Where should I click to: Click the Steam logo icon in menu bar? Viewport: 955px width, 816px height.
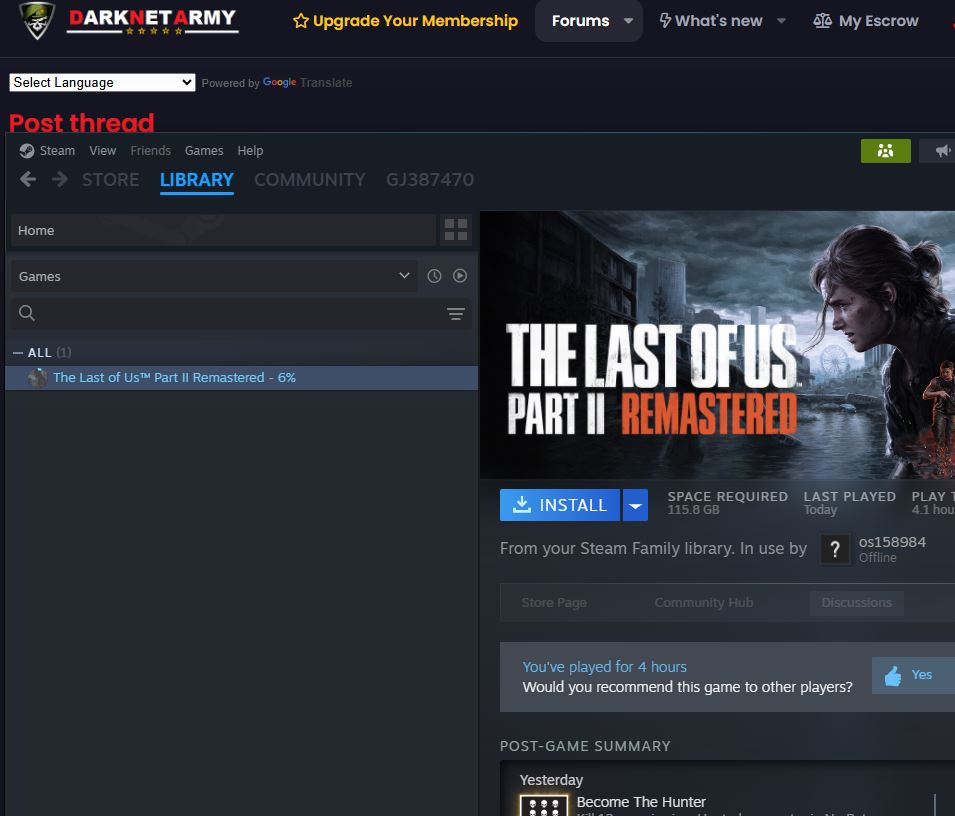(26, 150)
